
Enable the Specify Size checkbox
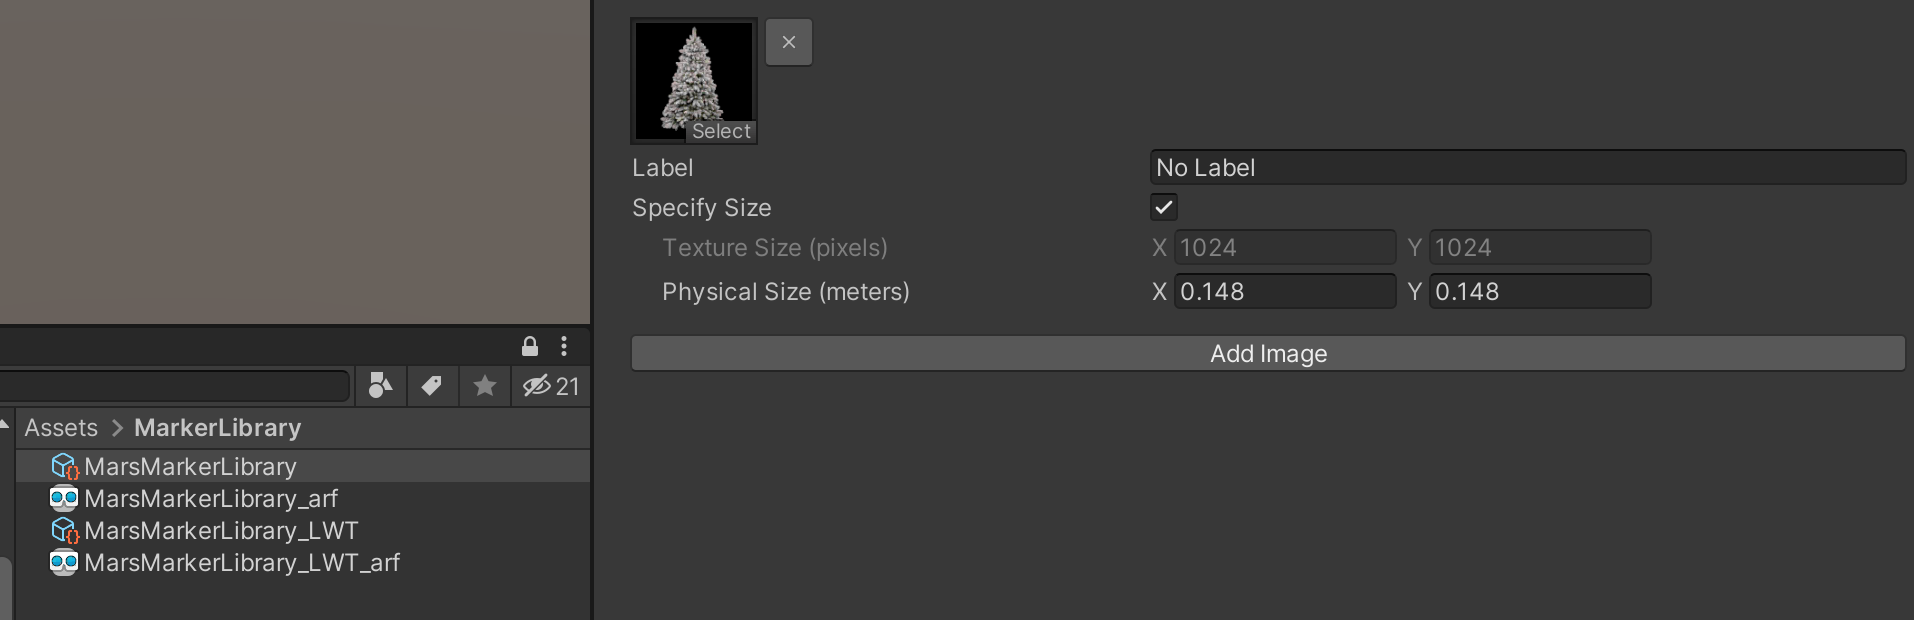coord(1163,207)
